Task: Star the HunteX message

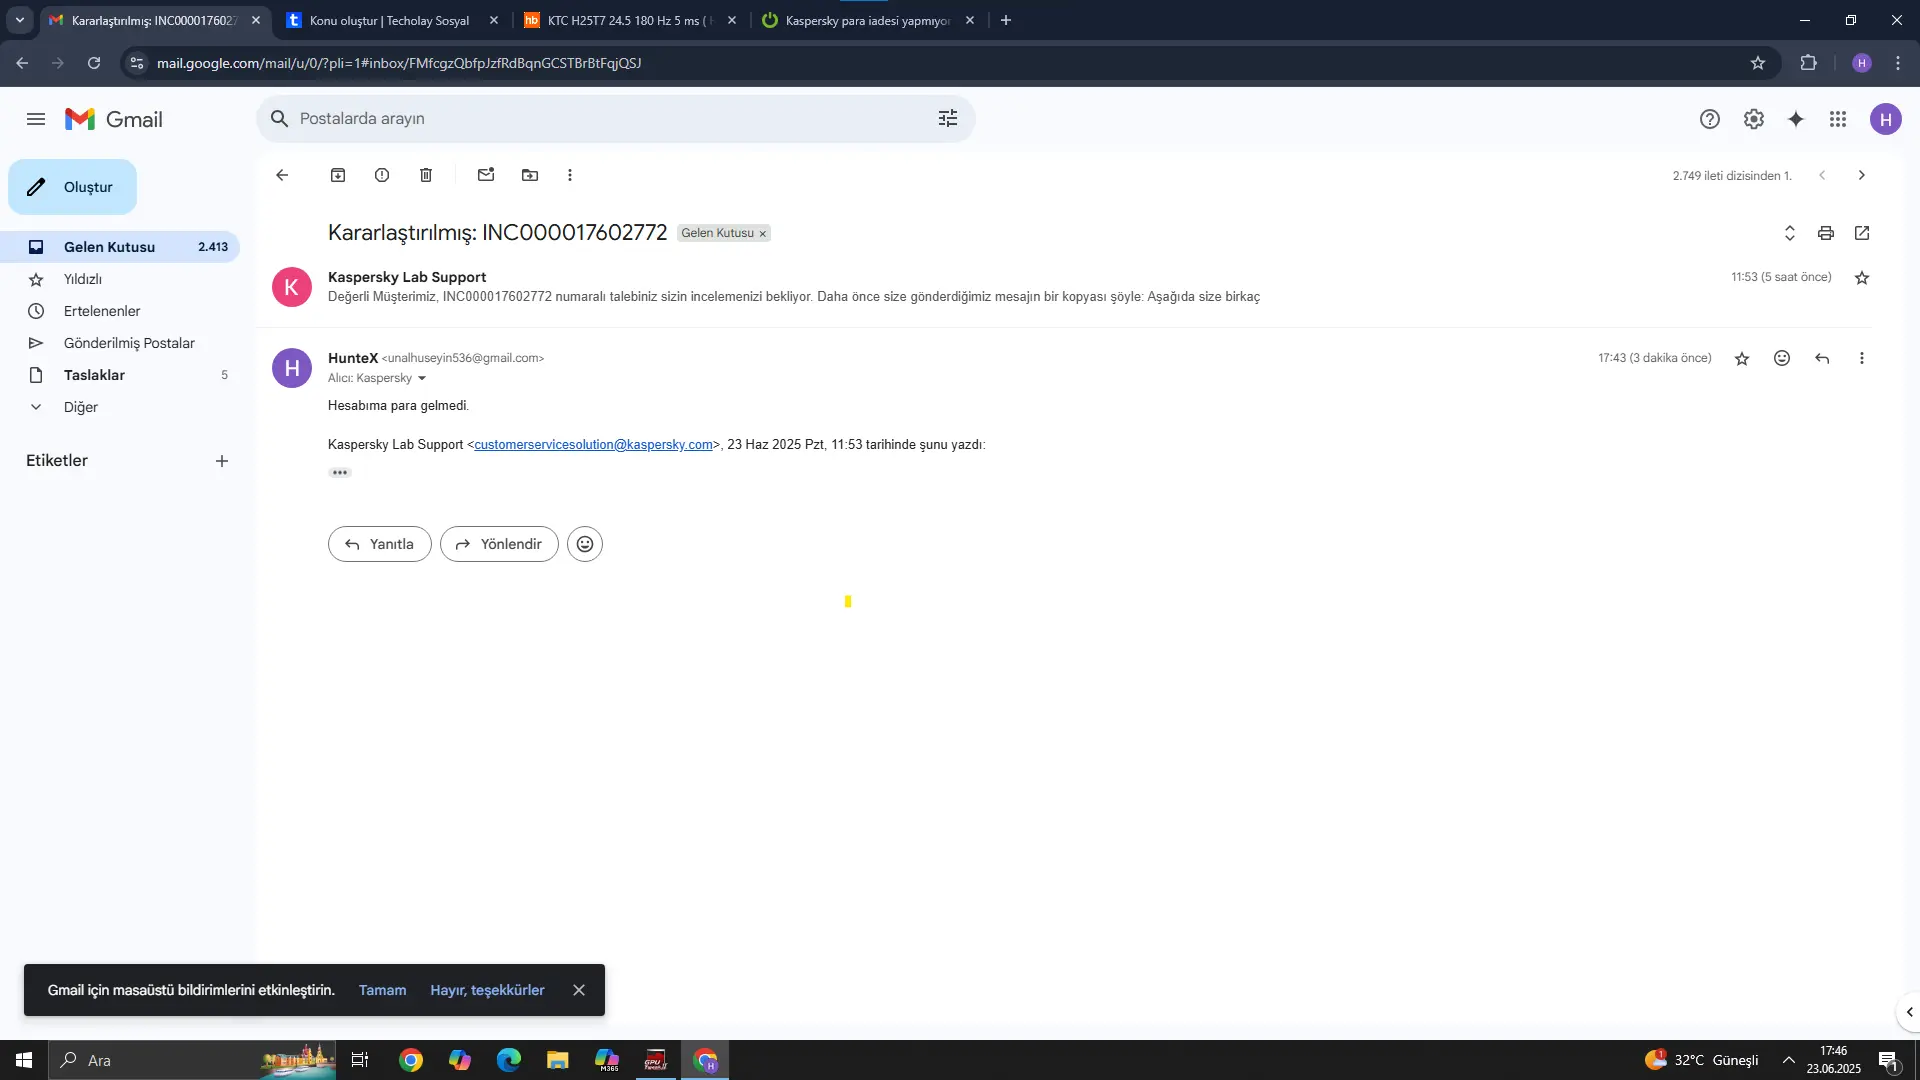Action: click(1742, 358)
